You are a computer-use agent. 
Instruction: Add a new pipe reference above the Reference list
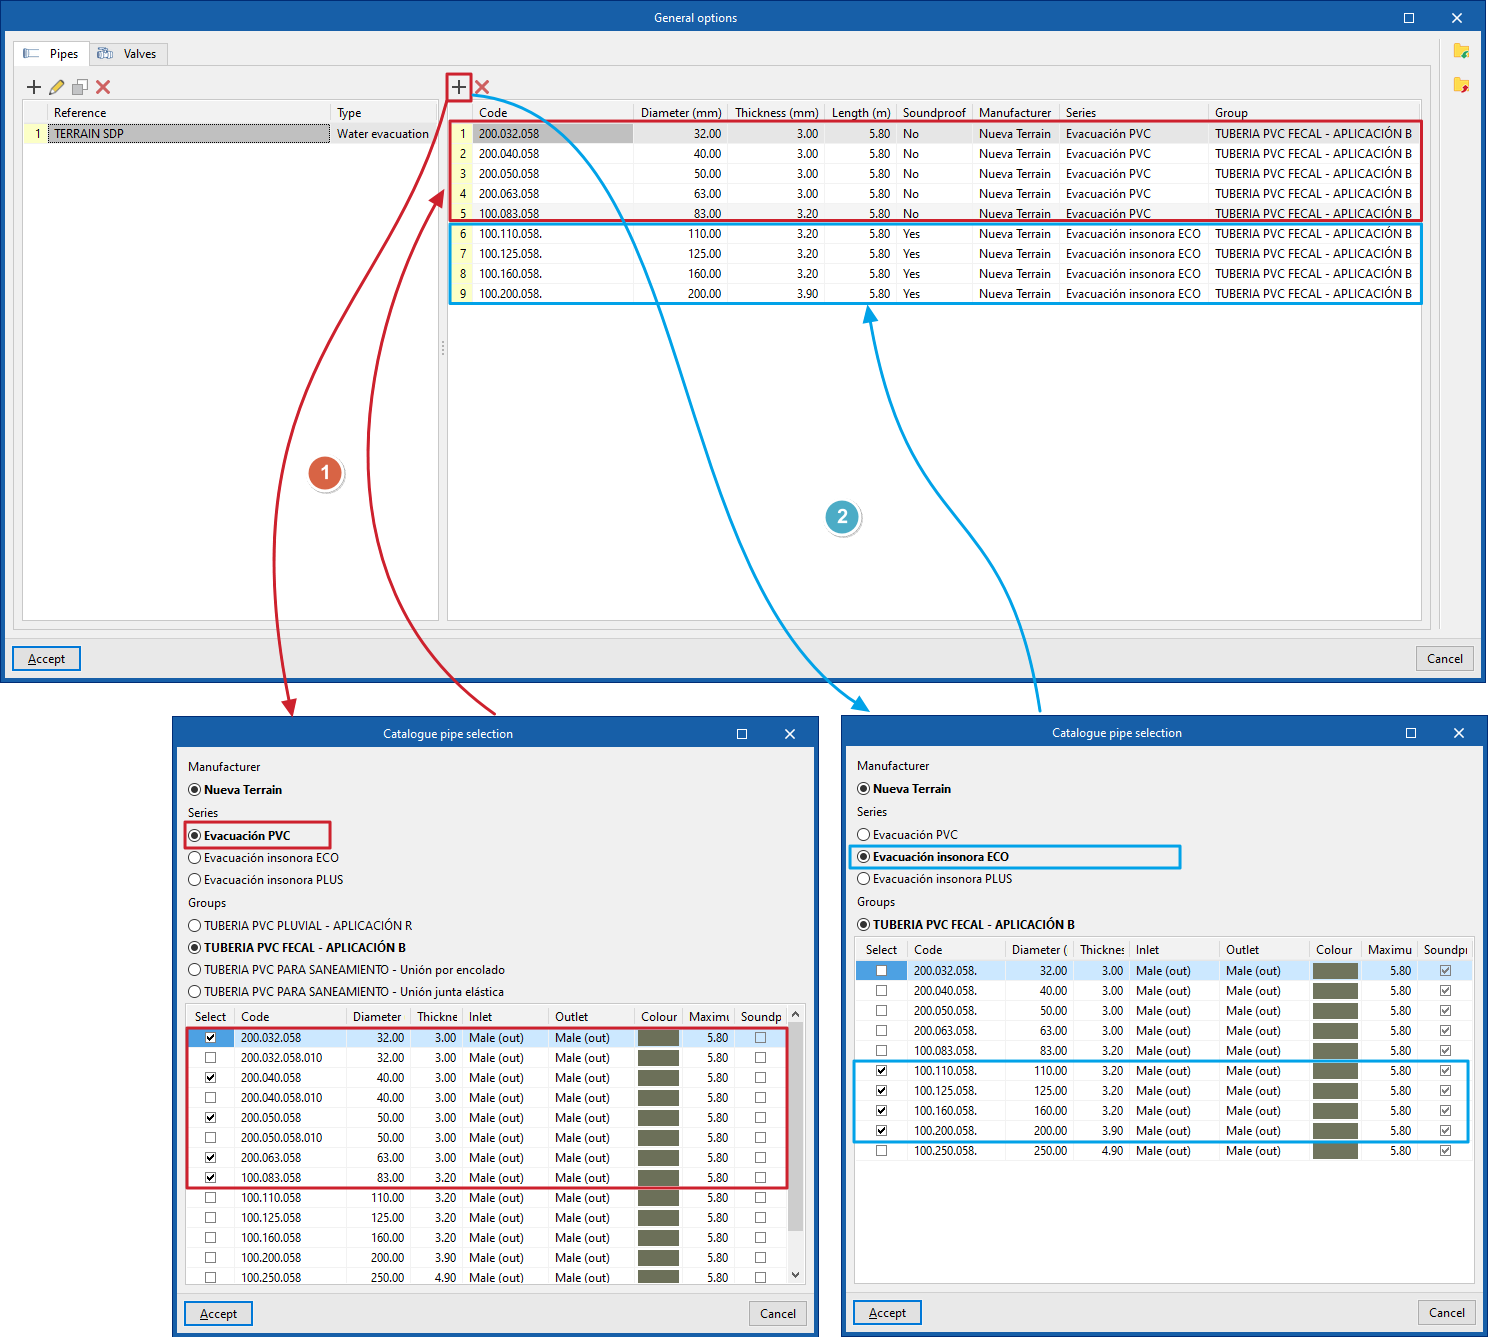pos(34,87)
